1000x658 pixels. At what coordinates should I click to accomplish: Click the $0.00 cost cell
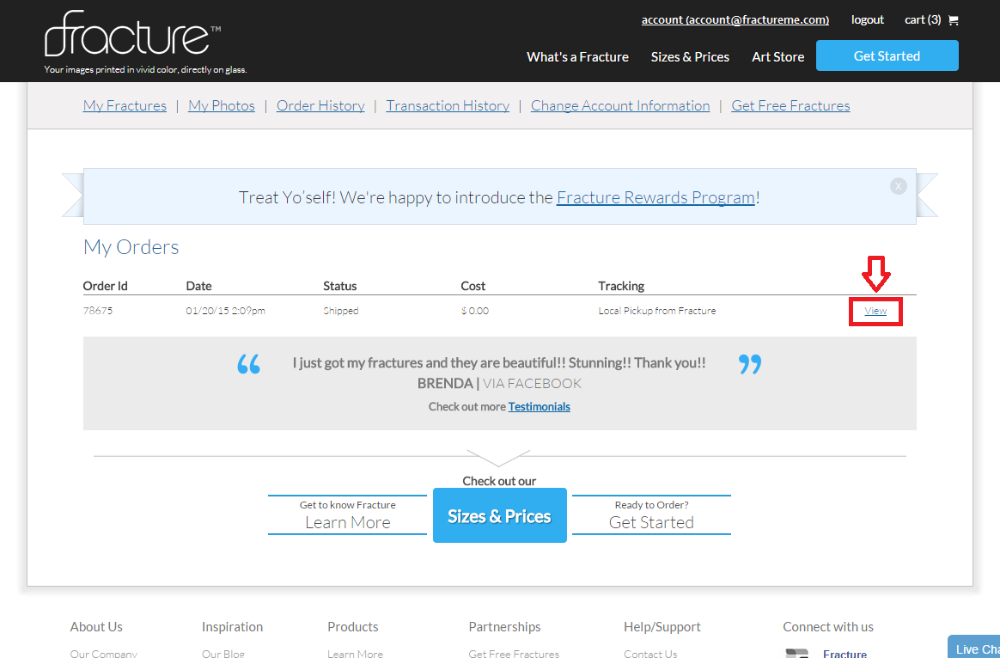(475, 311)
